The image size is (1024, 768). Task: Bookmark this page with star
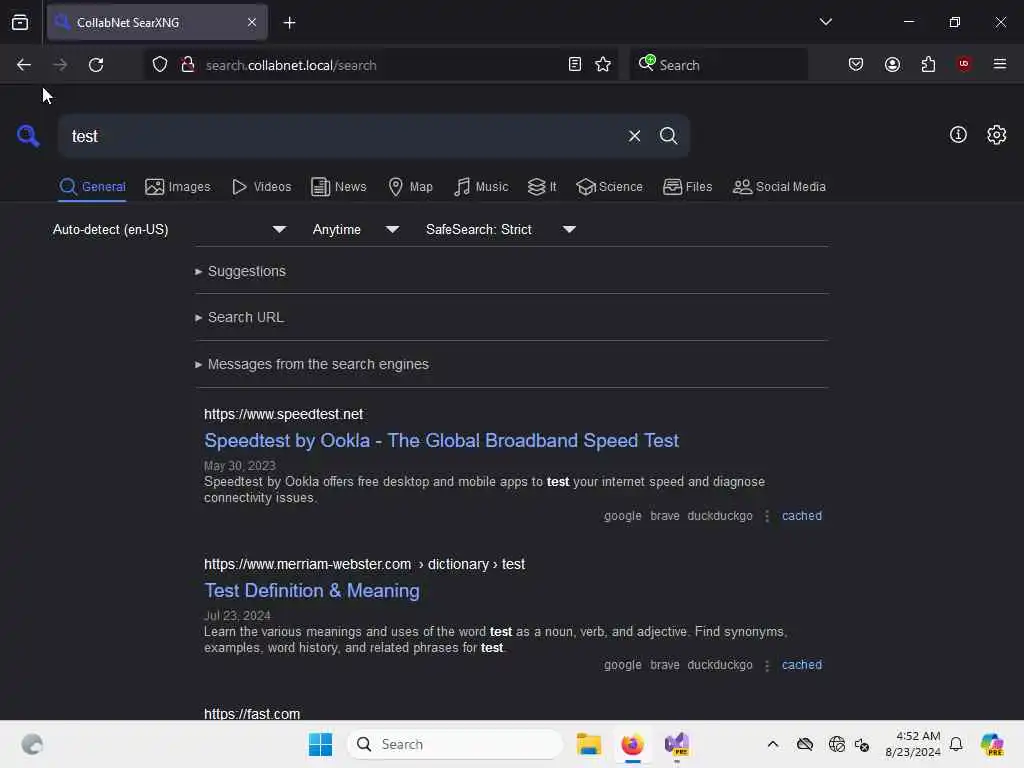[603, 65]
